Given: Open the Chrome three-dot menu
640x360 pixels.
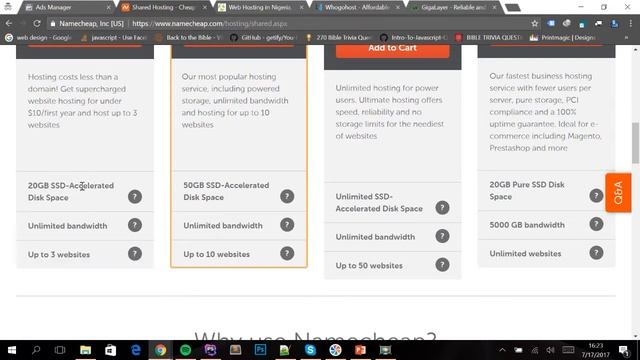Looking at the screenshot, I should 631,24.
